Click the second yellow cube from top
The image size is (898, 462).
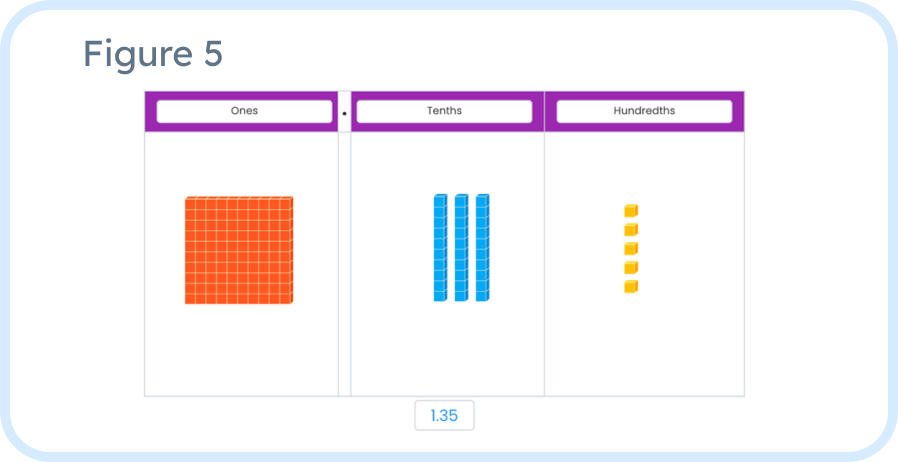(x=631, y=230)
